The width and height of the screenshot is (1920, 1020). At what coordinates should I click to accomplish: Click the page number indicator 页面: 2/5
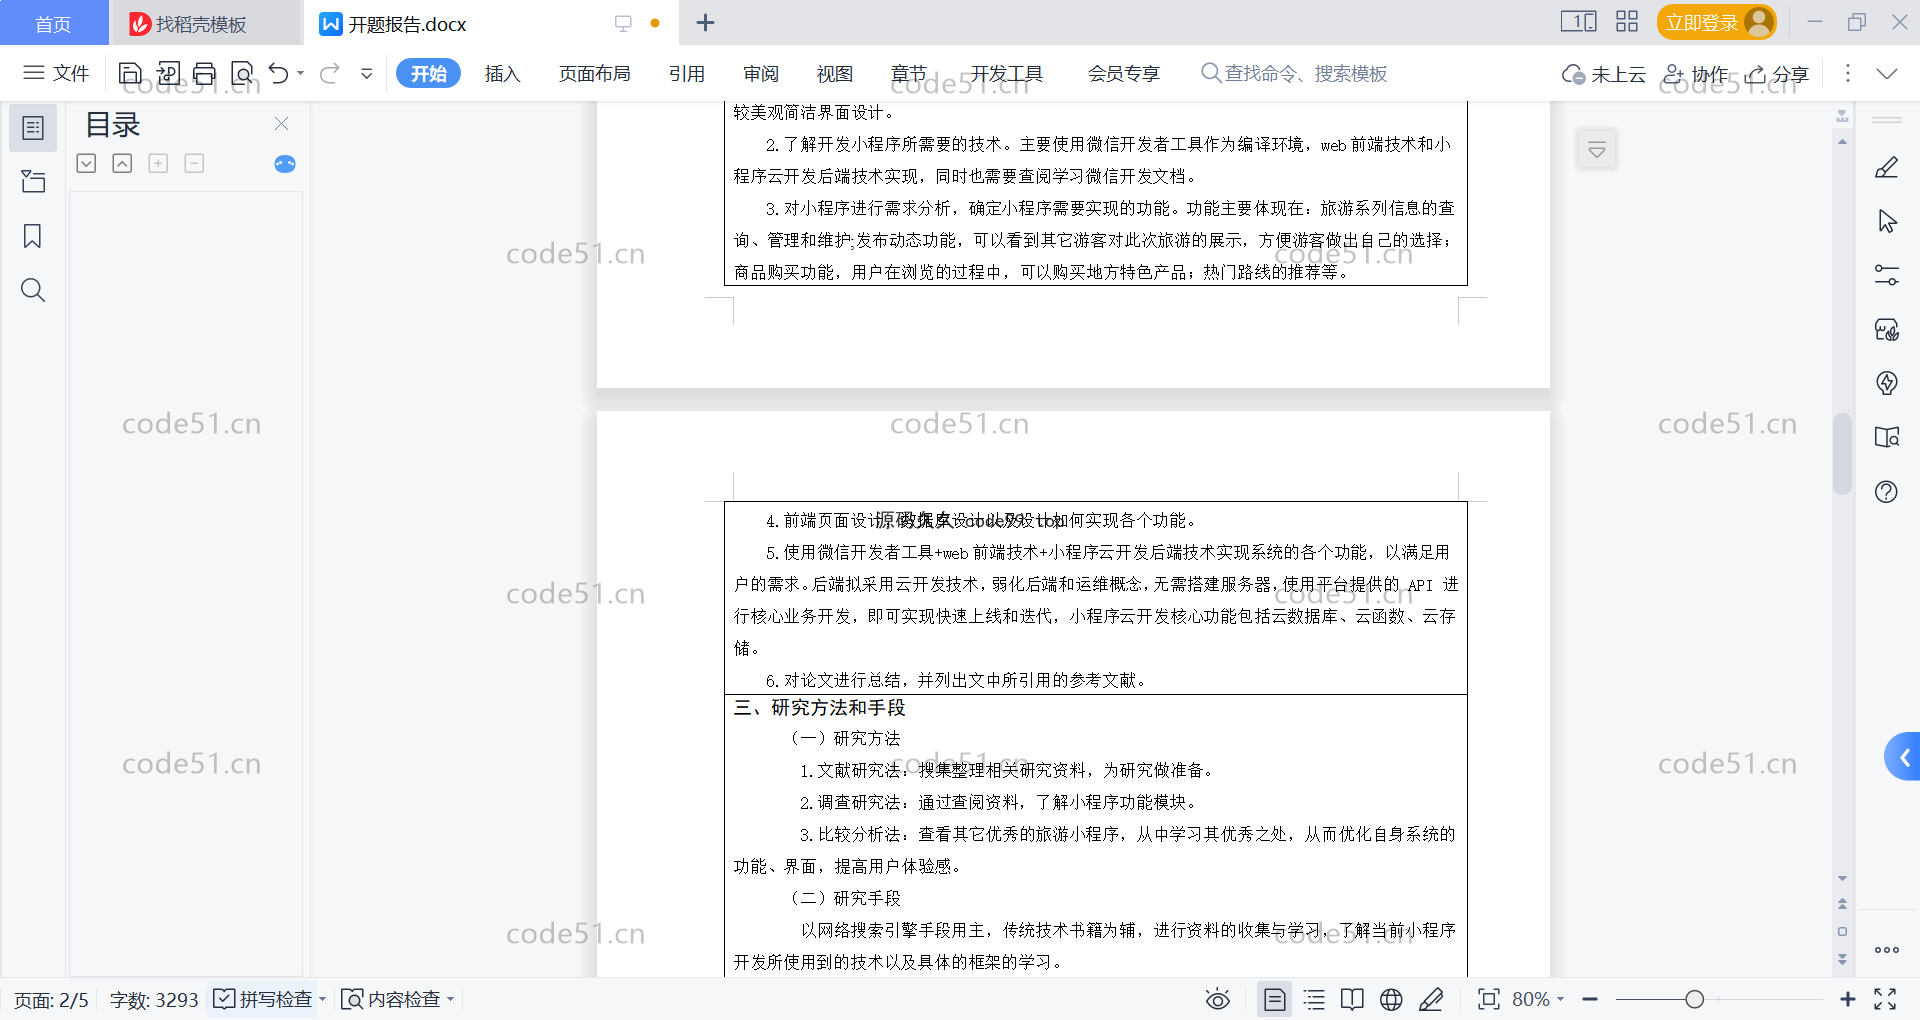[x=51, y=1000]
